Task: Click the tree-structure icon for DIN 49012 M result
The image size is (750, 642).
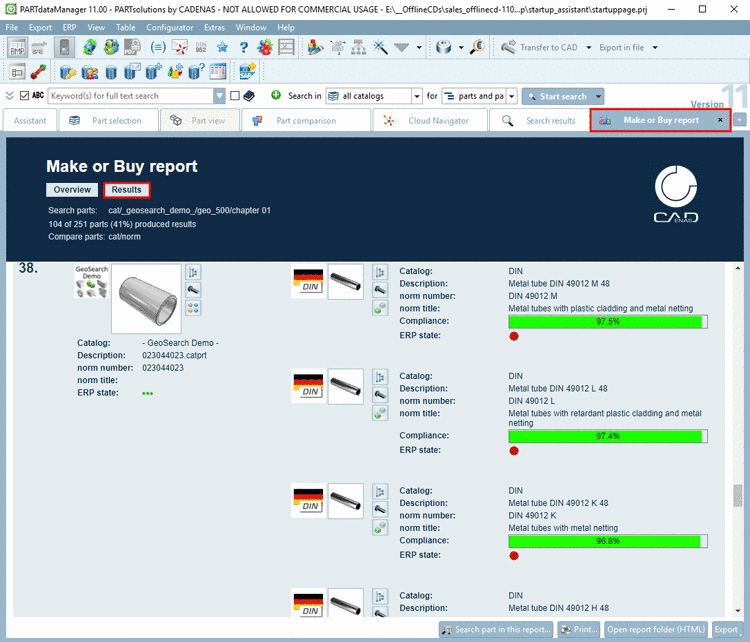Action: coord(380,272)
